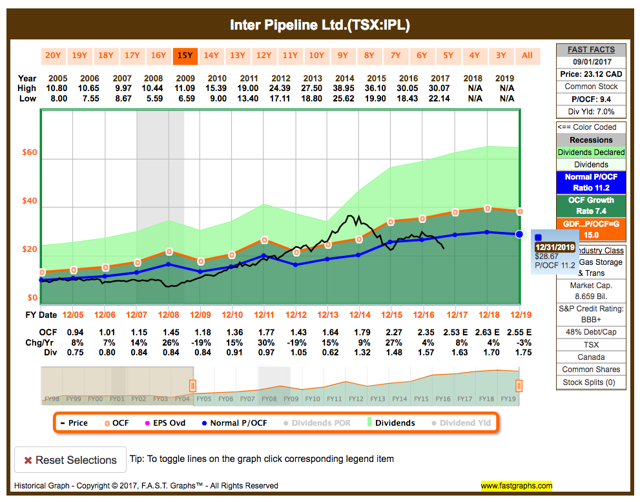Switch to the 14Y range tab
This screenshot has width=640, height=502.
(x=211, y=56)
